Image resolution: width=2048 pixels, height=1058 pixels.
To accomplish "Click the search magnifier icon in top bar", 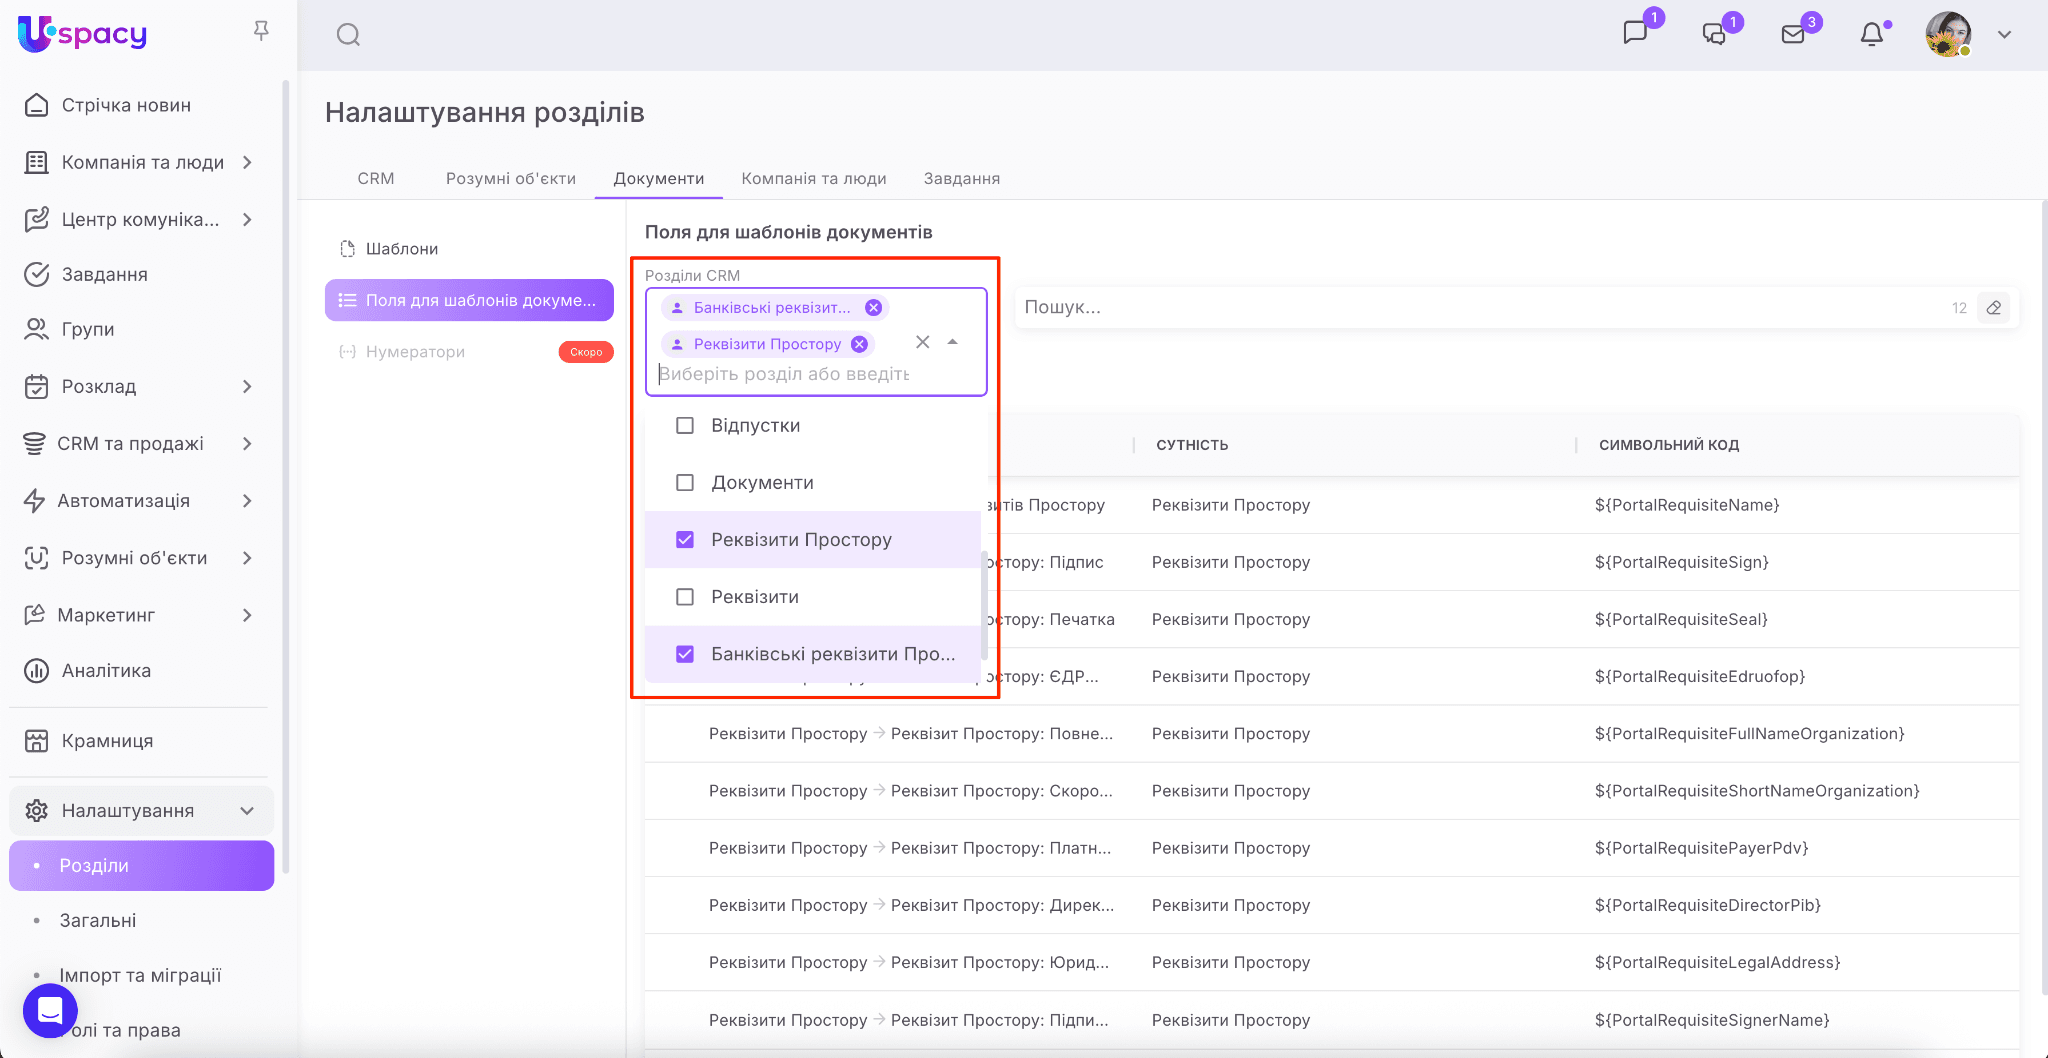I will pos(348,35).
